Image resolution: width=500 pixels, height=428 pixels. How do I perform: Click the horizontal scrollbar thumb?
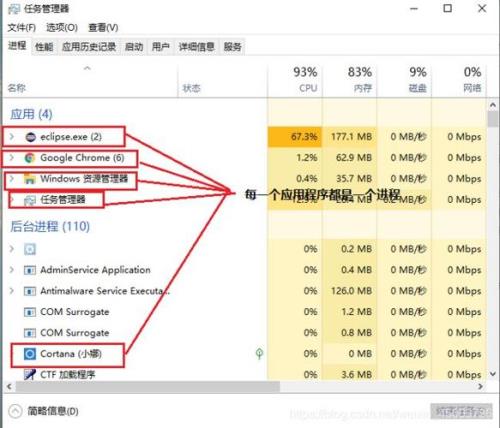click(148, 387)
